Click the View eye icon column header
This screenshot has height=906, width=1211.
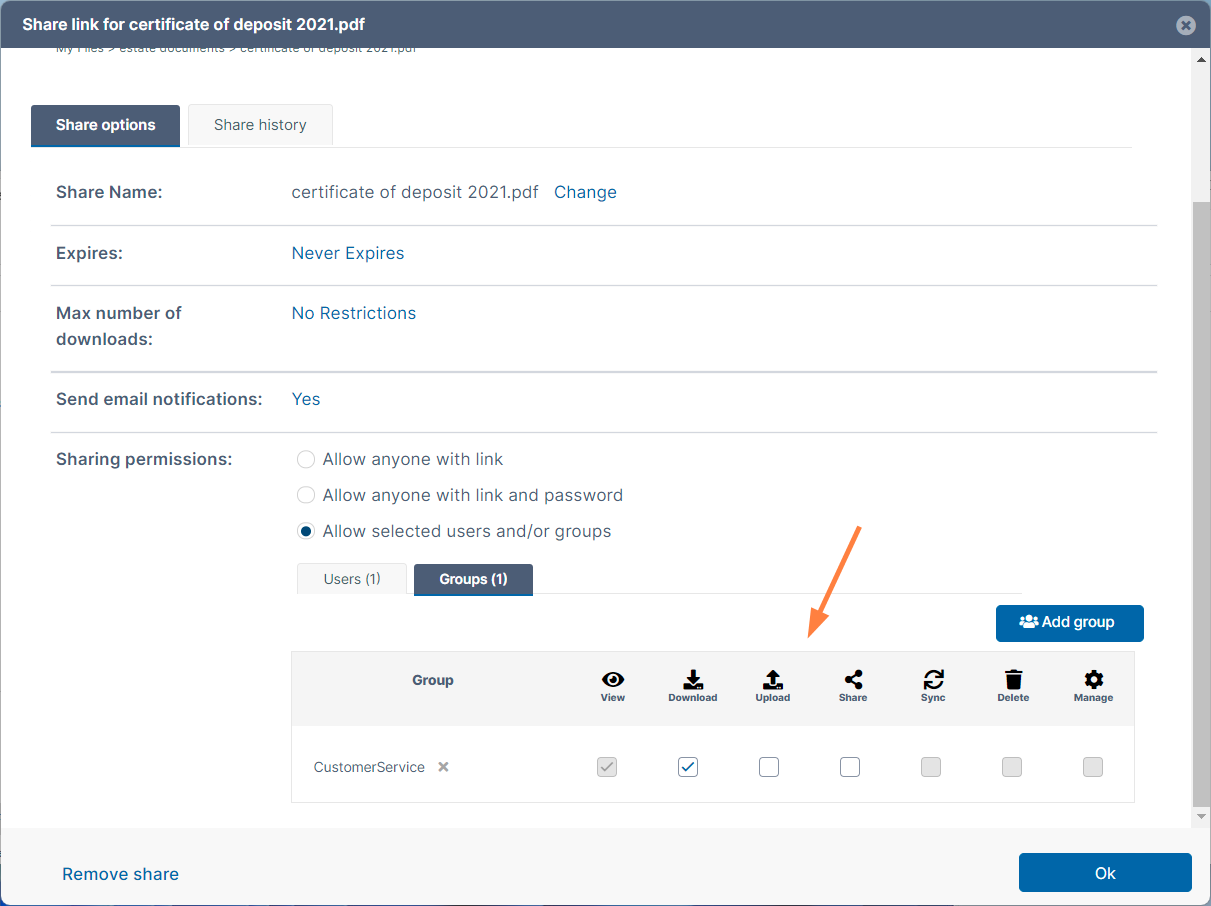pos(613,680)
